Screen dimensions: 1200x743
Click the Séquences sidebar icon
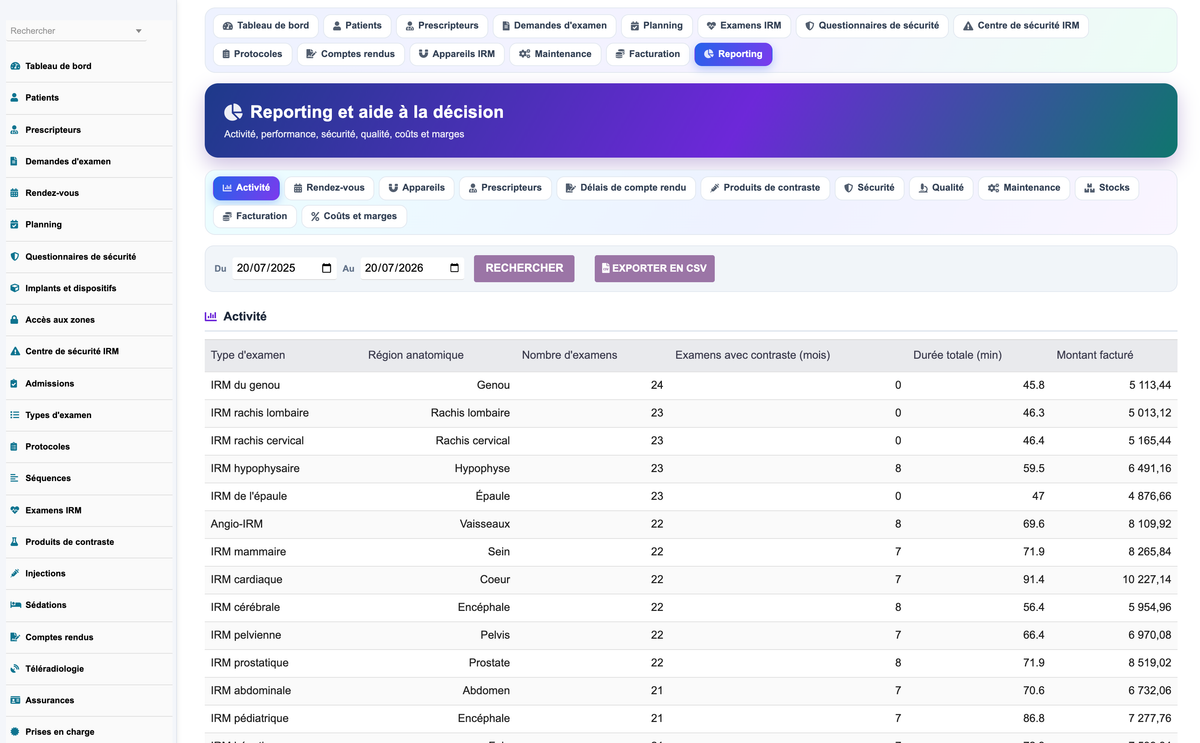15,478
